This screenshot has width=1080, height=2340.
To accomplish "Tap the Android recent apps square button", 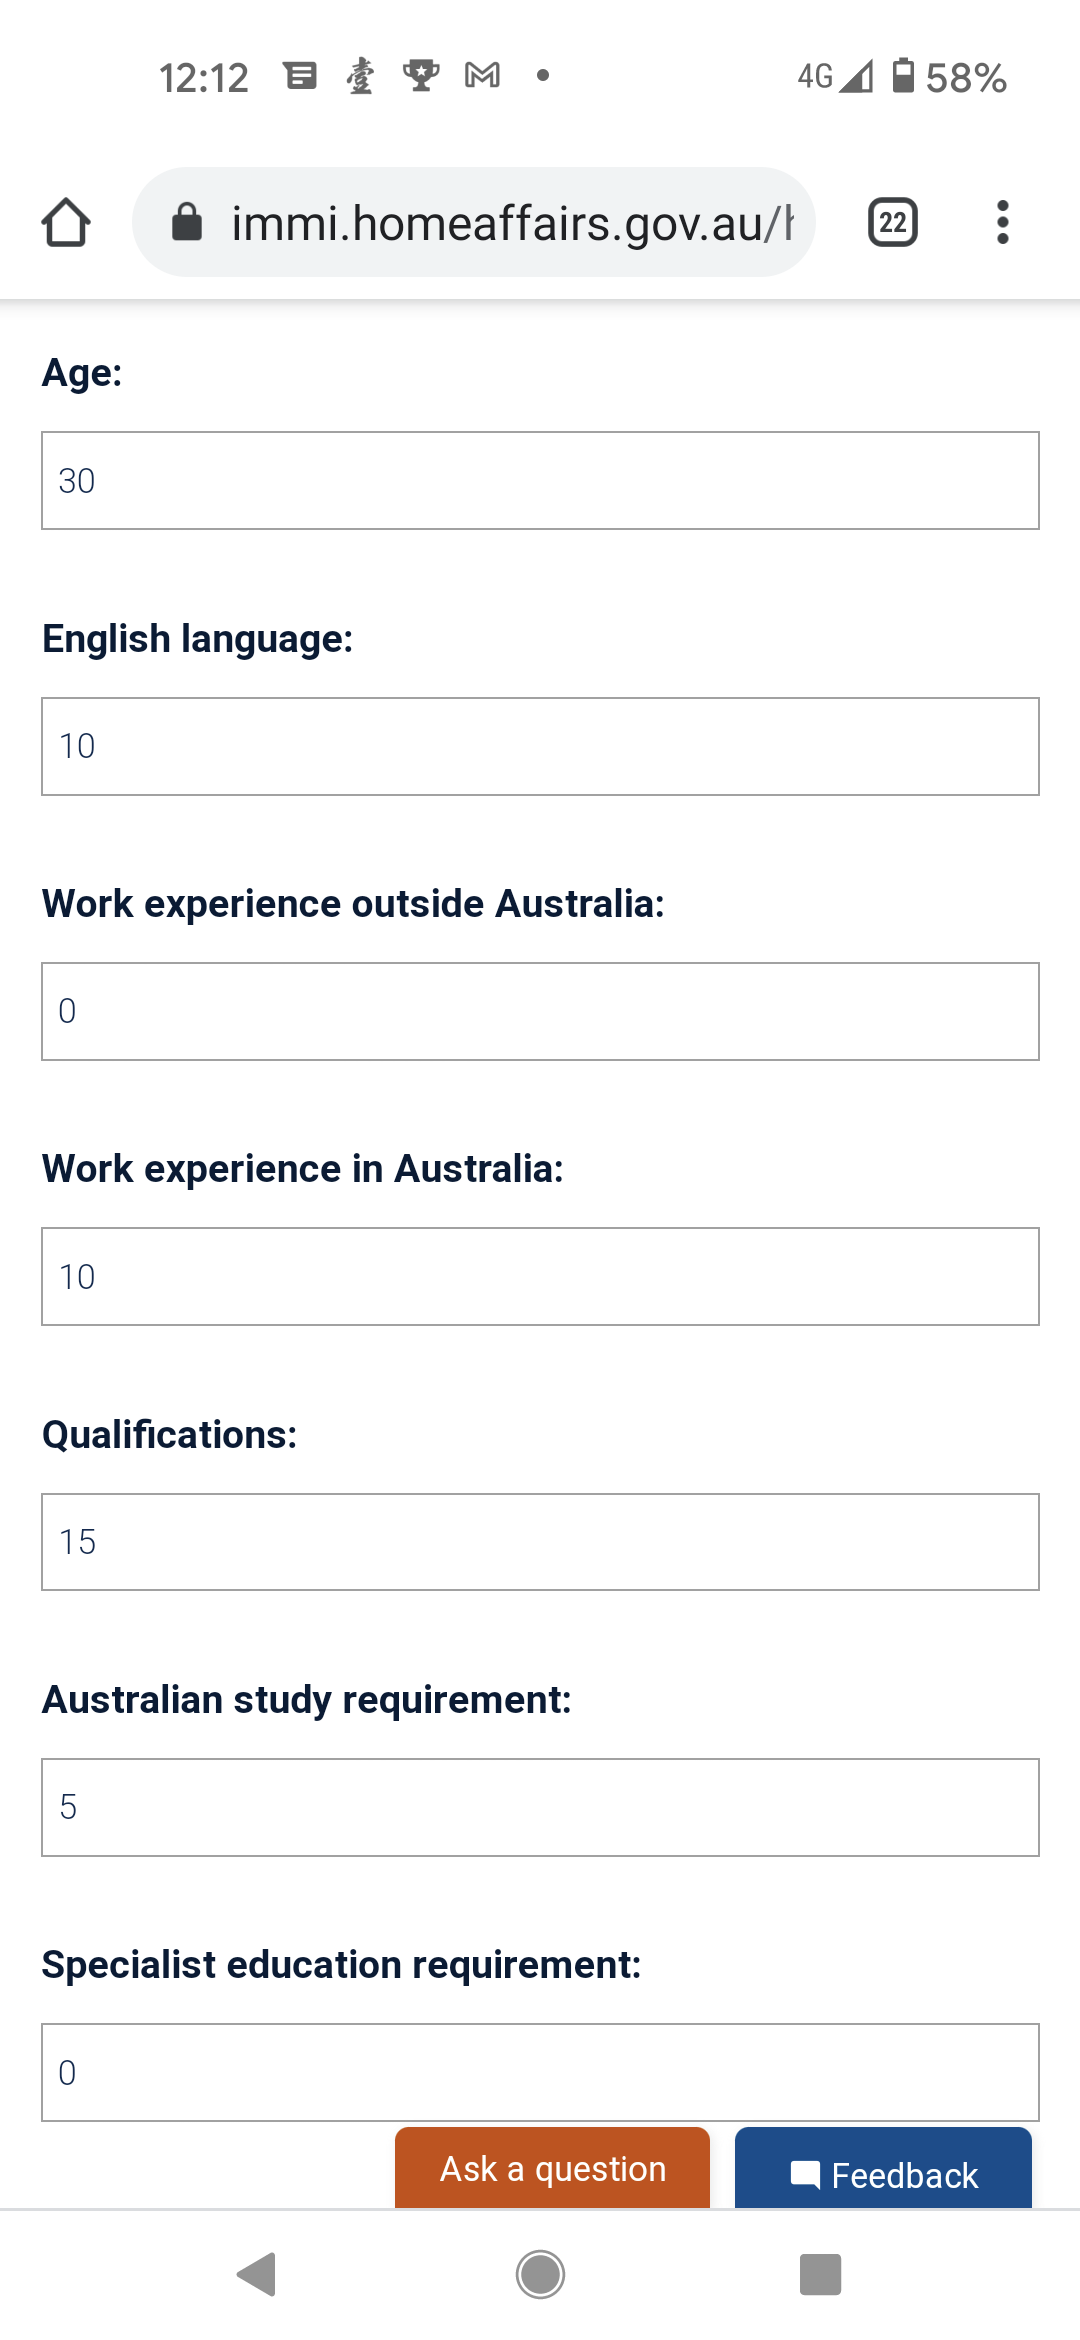I will 820,2275.
